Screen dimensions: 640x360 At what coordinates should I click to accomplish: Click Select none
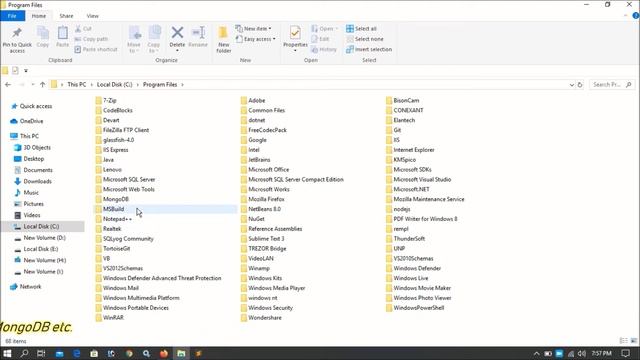(365, 39)
